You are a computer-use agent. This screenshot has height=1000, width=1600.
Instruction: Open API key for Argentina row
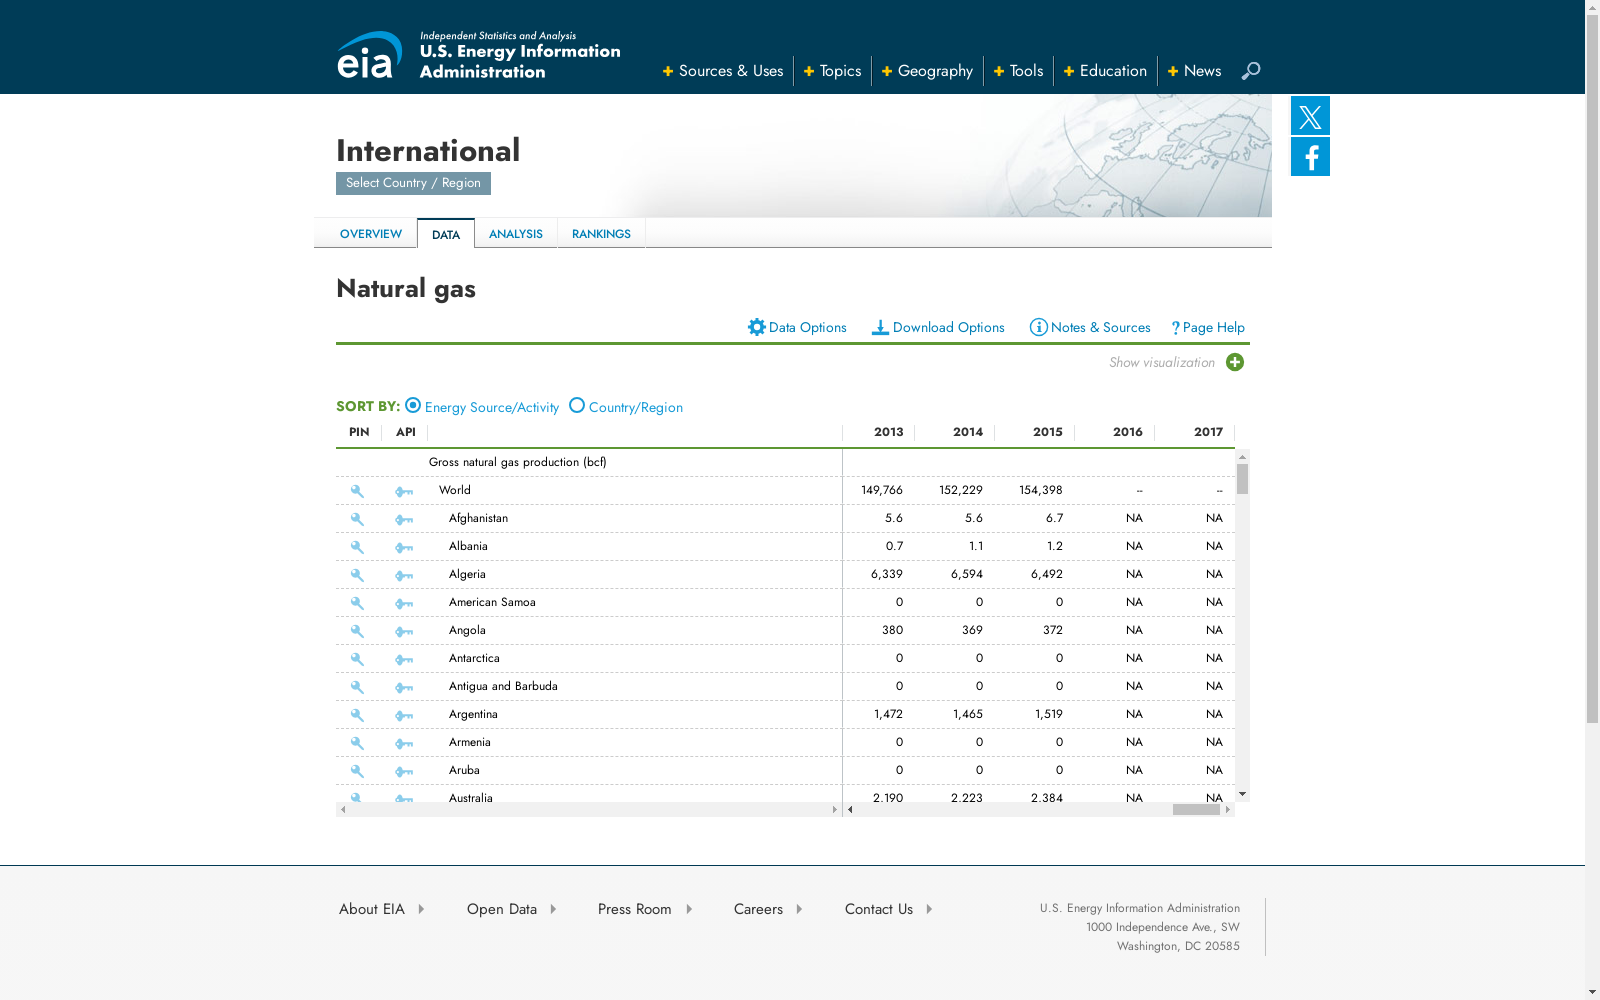coord(404,715)
